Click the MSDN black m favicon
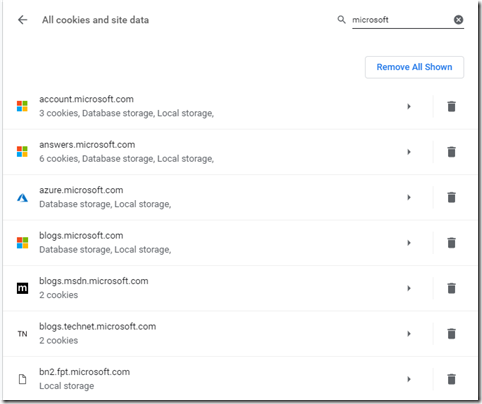The image size is (482, 404). pyautogui.click(x=22, y=288)
